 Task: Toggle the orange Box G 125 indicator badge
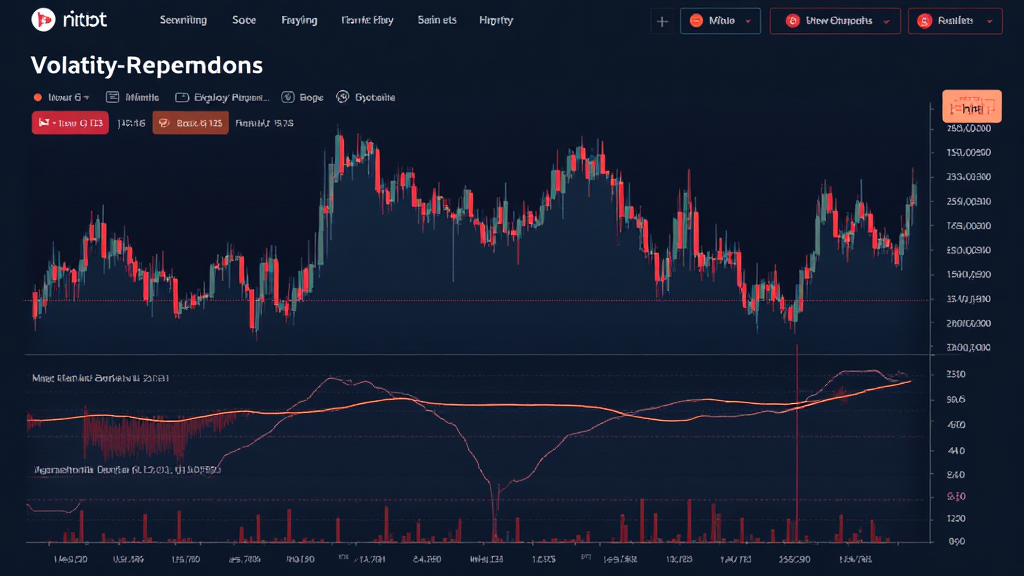click(190, 123)
